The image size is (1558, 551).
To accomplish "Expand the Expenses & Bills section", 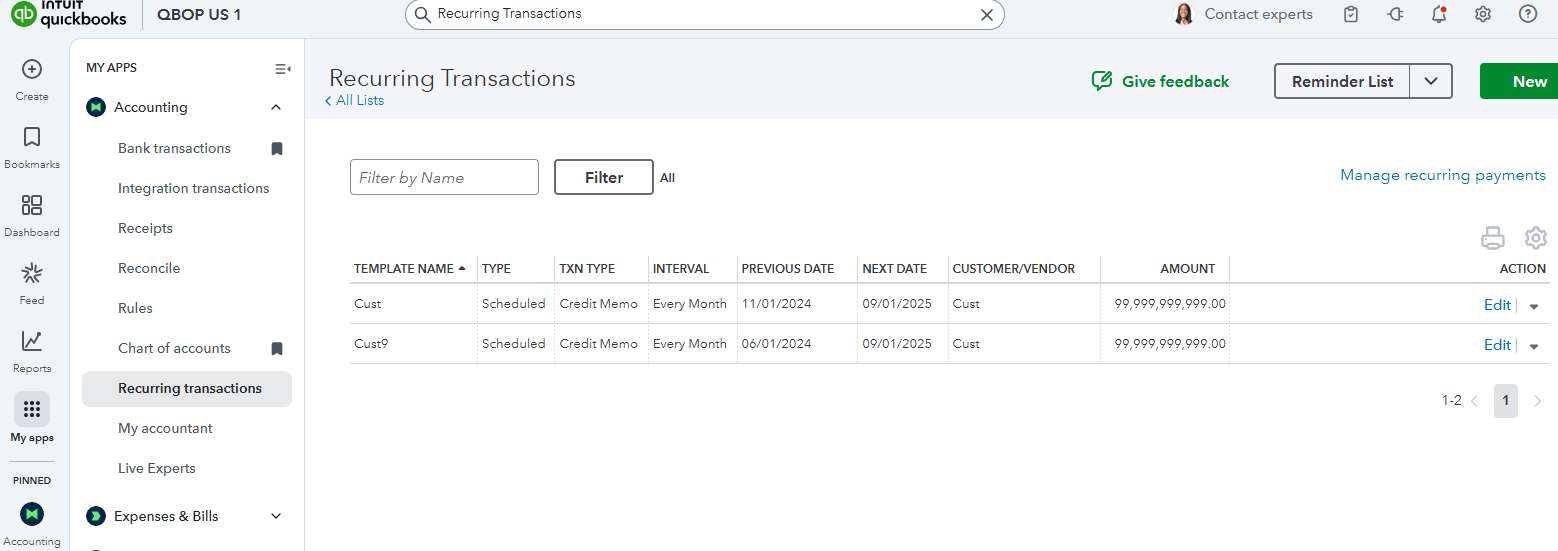I will (x=276, y=516).
